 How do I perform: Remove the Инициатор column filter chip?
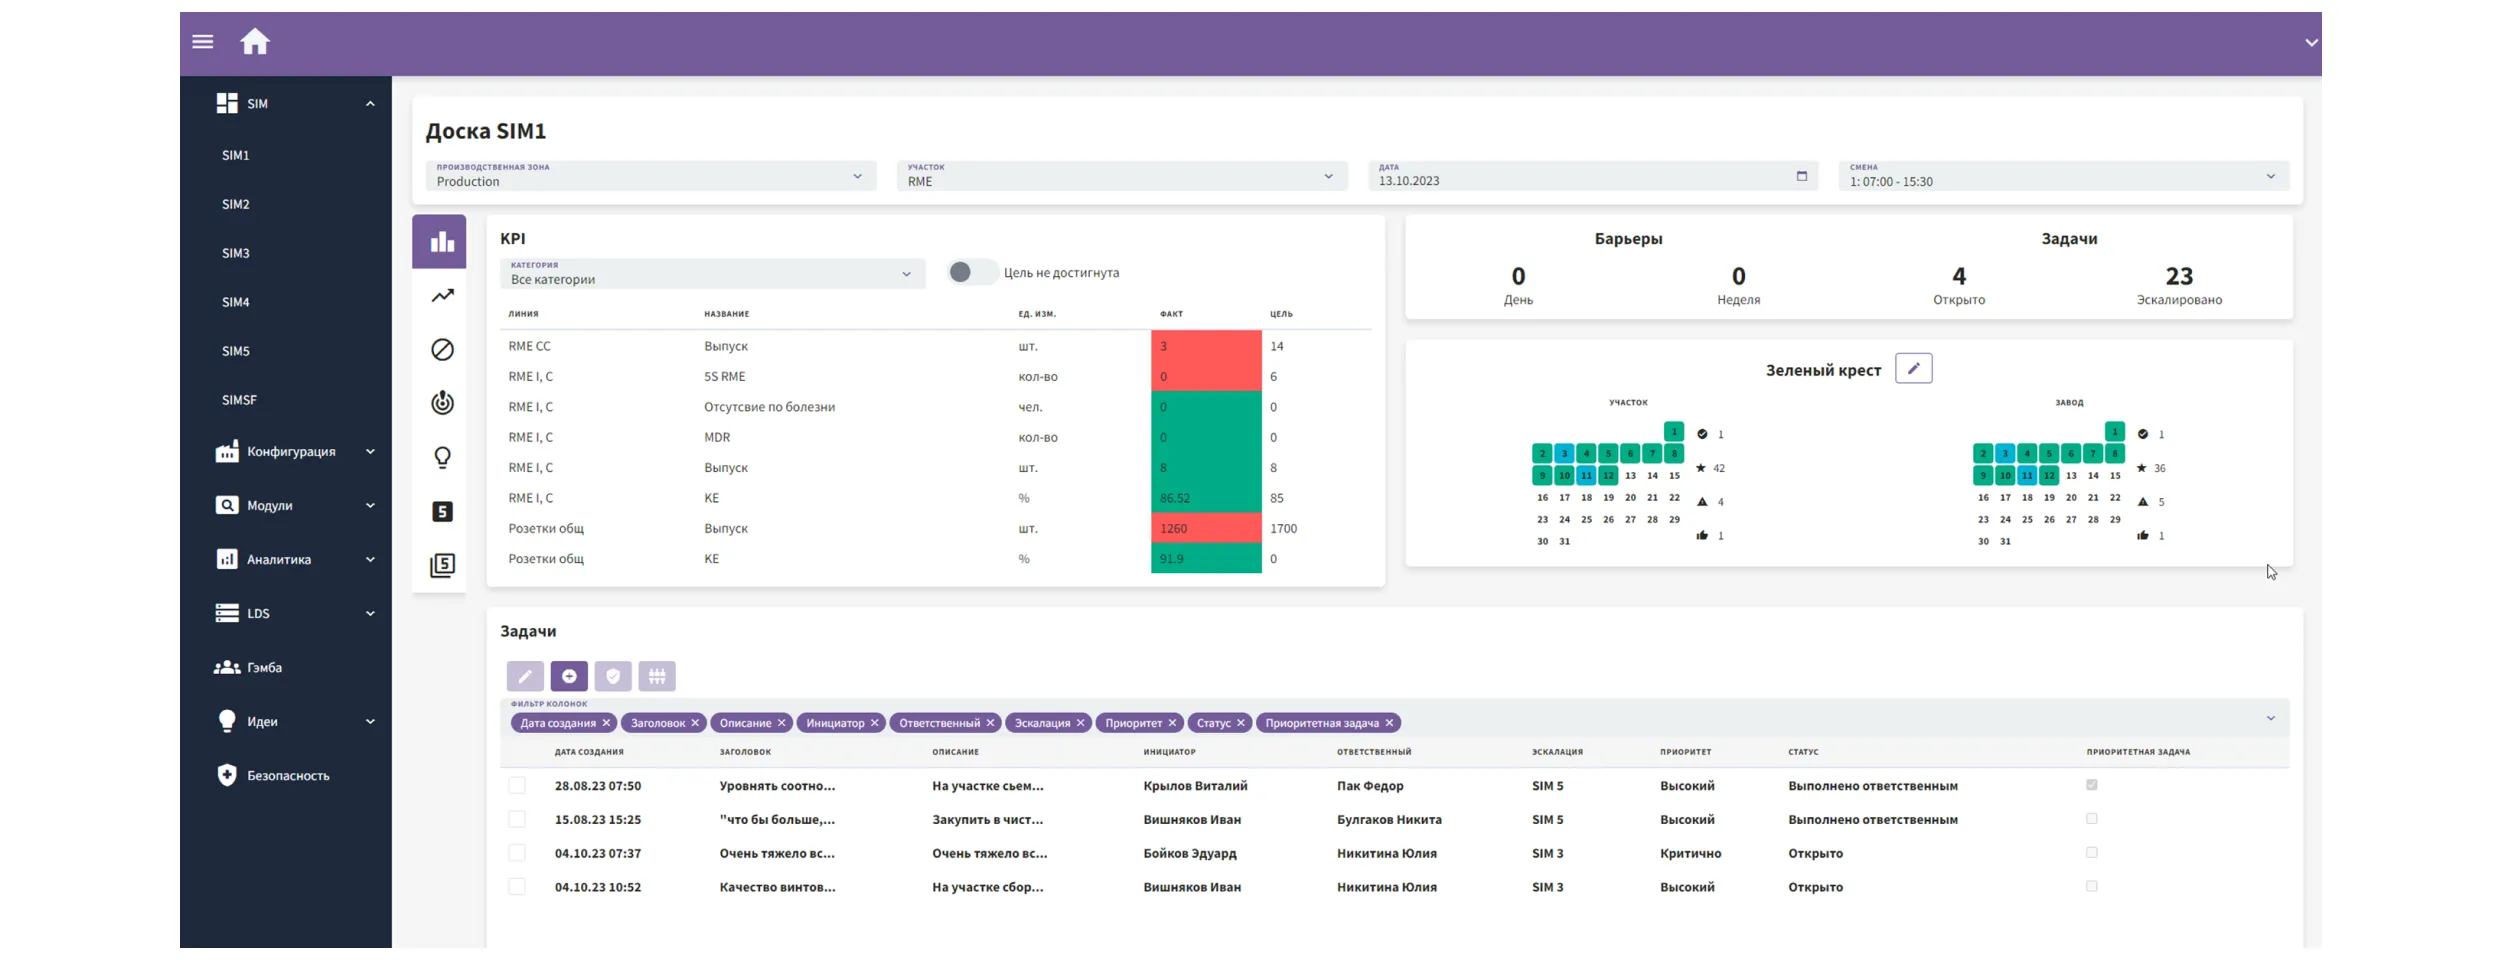874,724
